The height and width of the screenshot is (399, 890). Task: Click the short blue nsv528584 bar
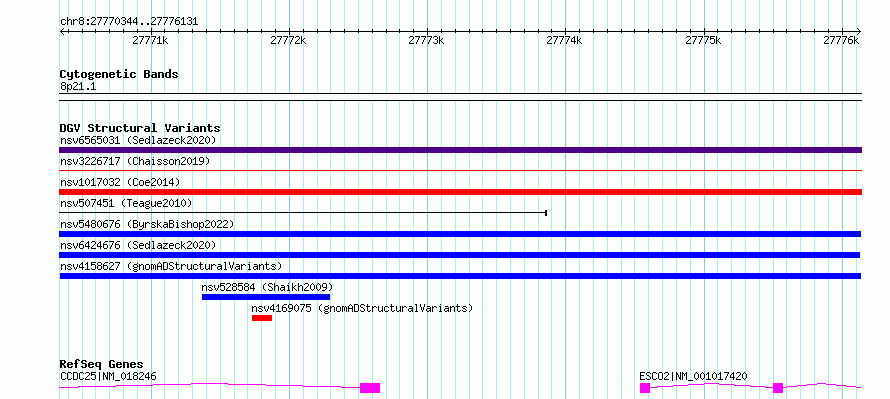266,297
